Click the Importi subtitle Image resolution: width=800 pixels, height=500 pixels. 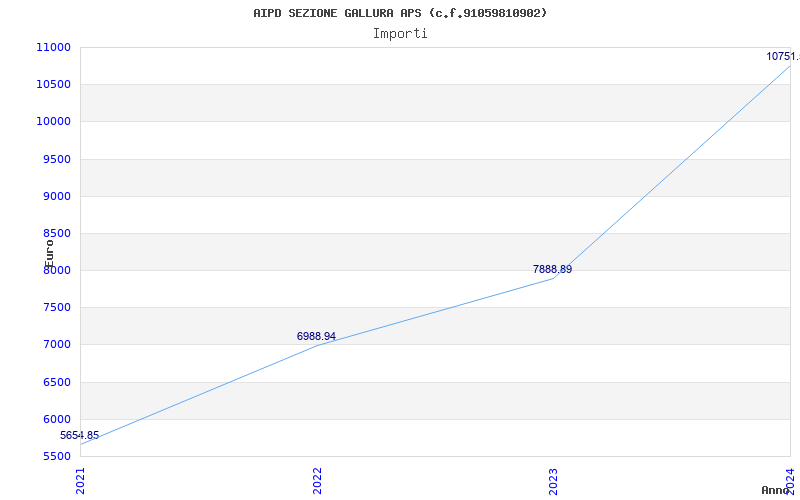pyautogui.click(x=400, y=34)
